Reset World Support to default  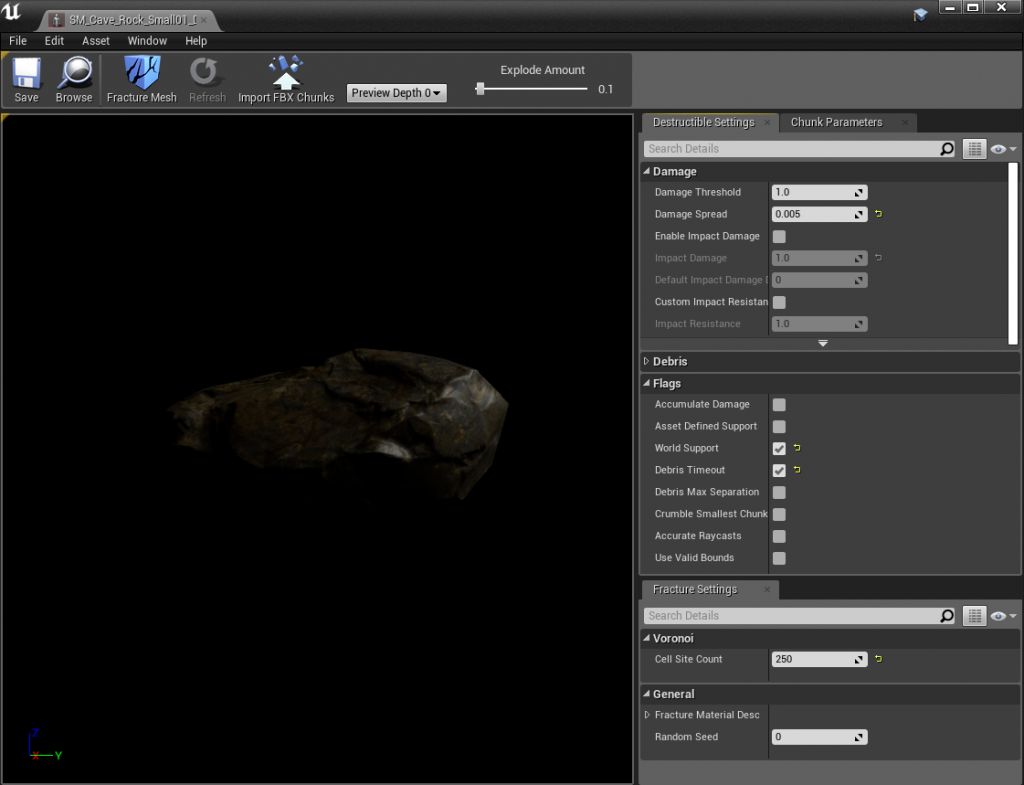pos(797,448)
